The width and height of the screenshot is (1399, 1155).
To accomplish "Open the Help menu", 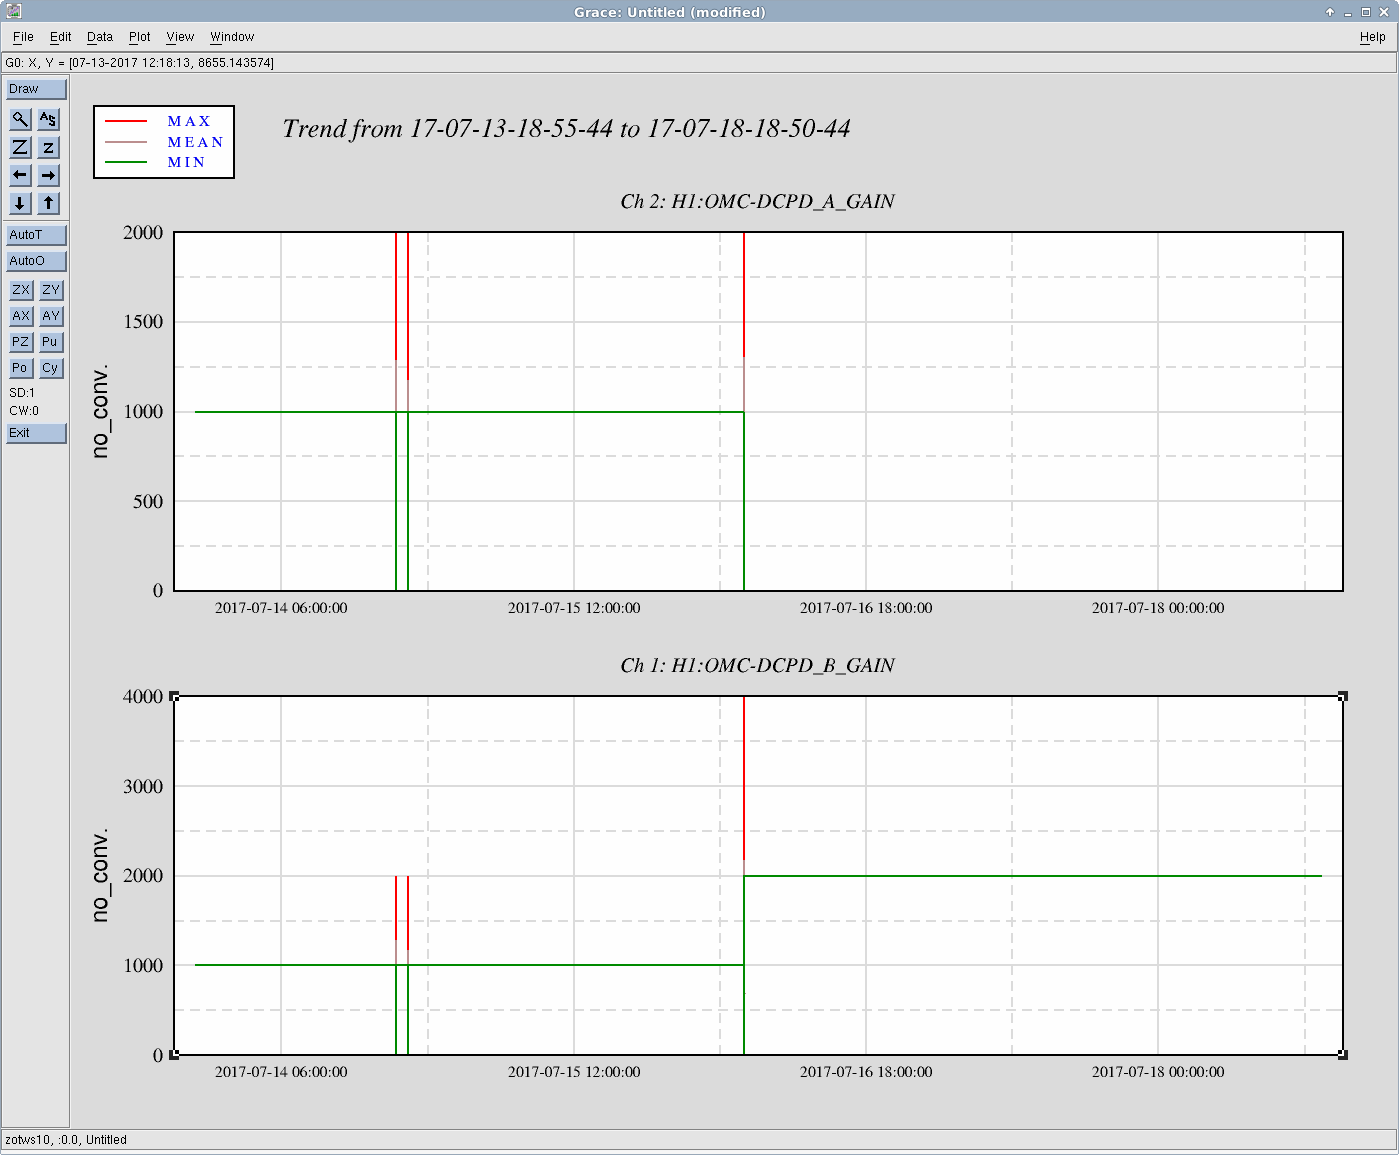I will (x=1372, y=37).
